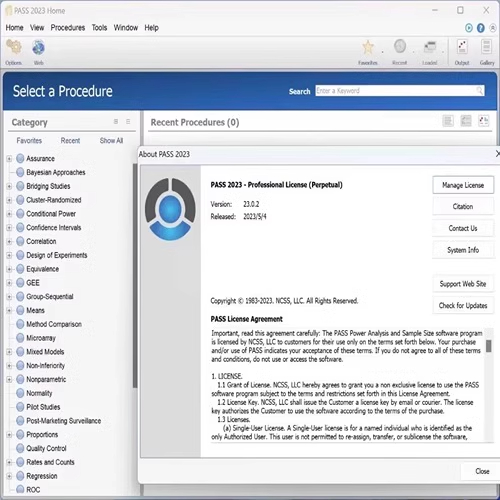
Task: Expand the Correlation category
Action: pyautogui.click(x=9, y=241)
